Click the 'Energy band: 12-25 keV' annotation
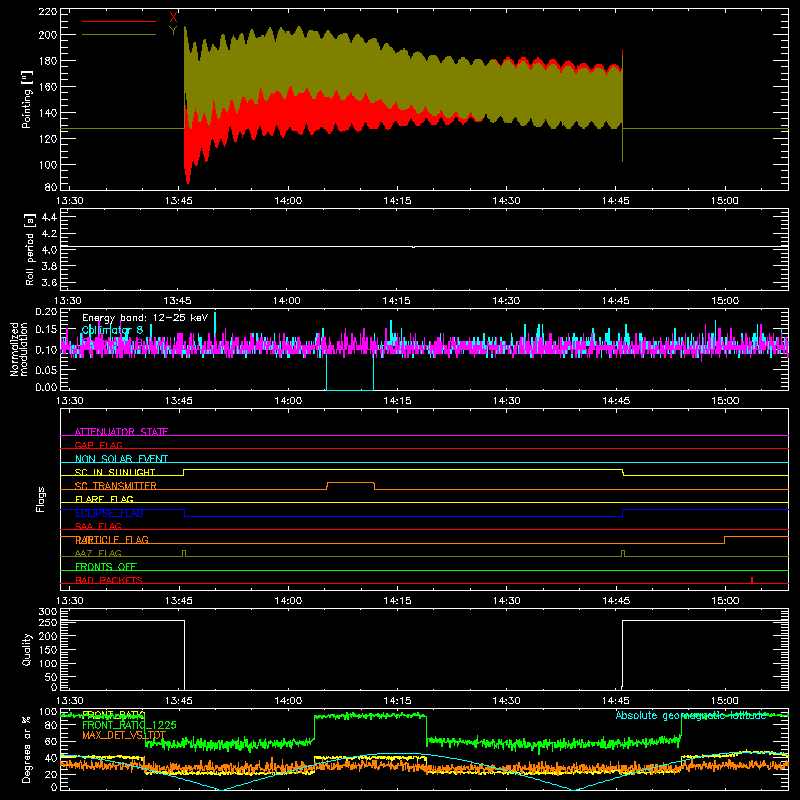Image resolution: width=800 pixels, height=800 pixels. point(145,317)
